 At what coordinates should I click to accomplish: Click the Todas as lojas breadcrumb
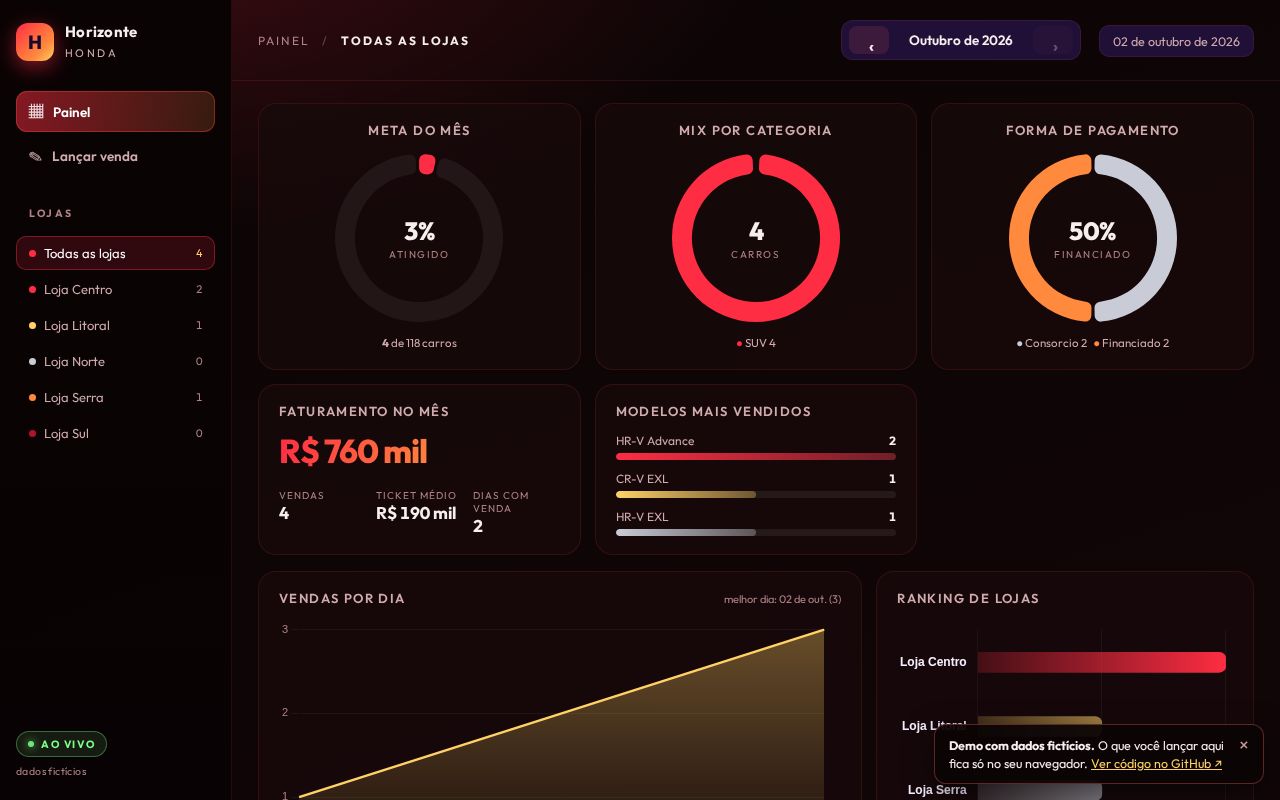click(x=405, y=41)
